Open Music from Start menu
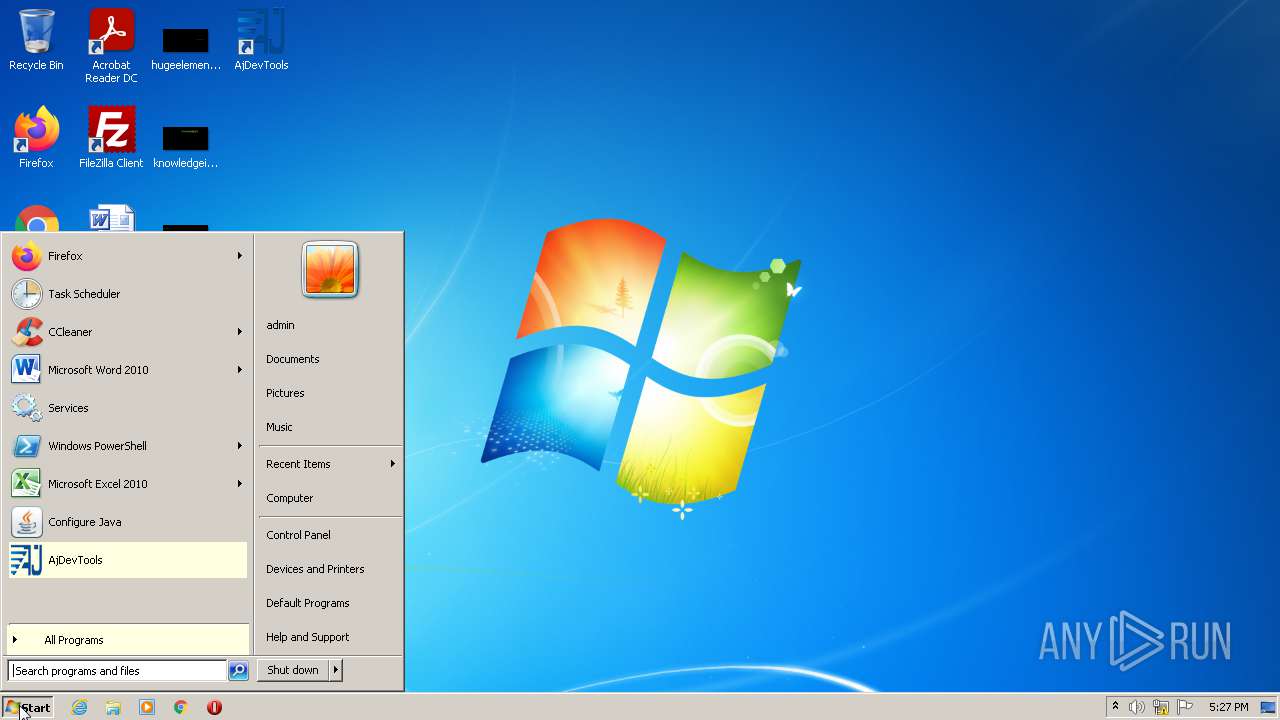This screenshot has height=720, width=1280. tap(330, 427)
